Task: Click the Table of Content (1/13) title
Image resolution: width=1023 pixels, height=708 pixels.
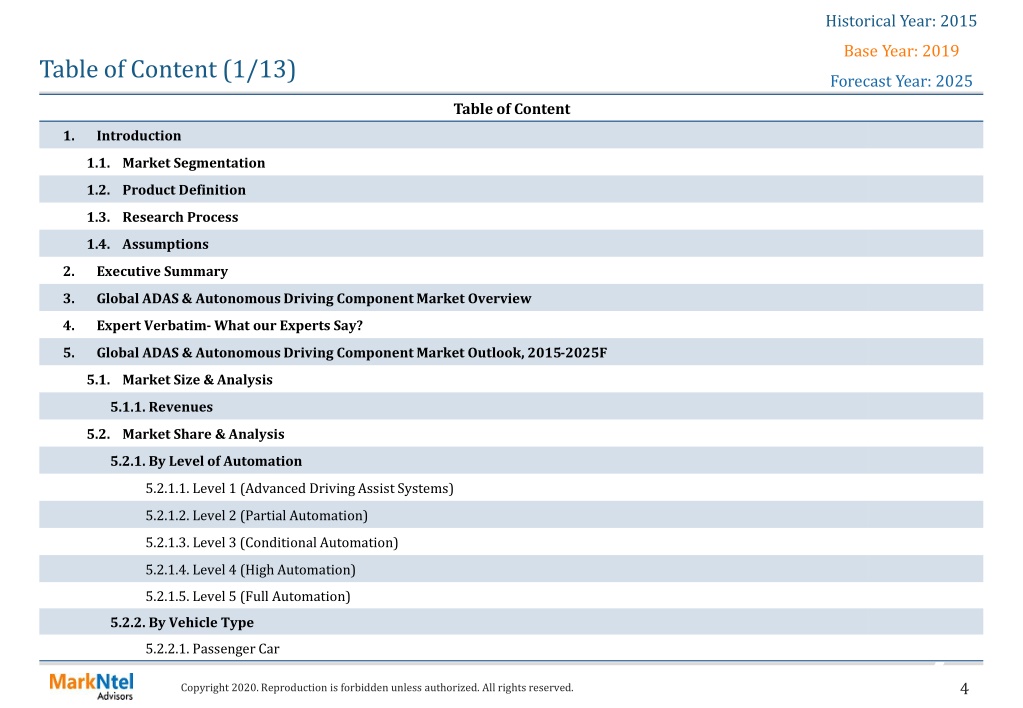Action: click(x=168, y=69)
